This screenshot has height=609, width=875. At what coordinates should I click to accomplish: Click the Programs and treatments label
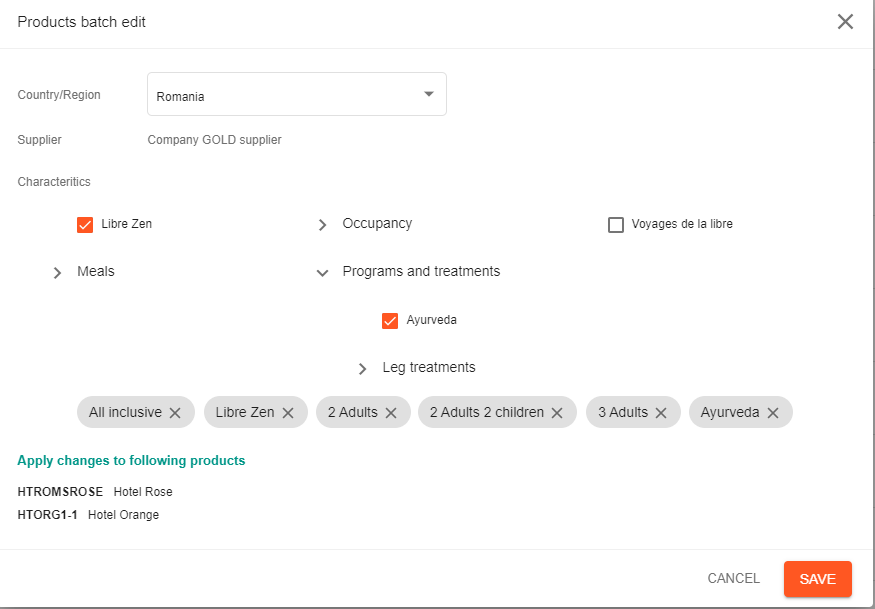click(421, 271)
